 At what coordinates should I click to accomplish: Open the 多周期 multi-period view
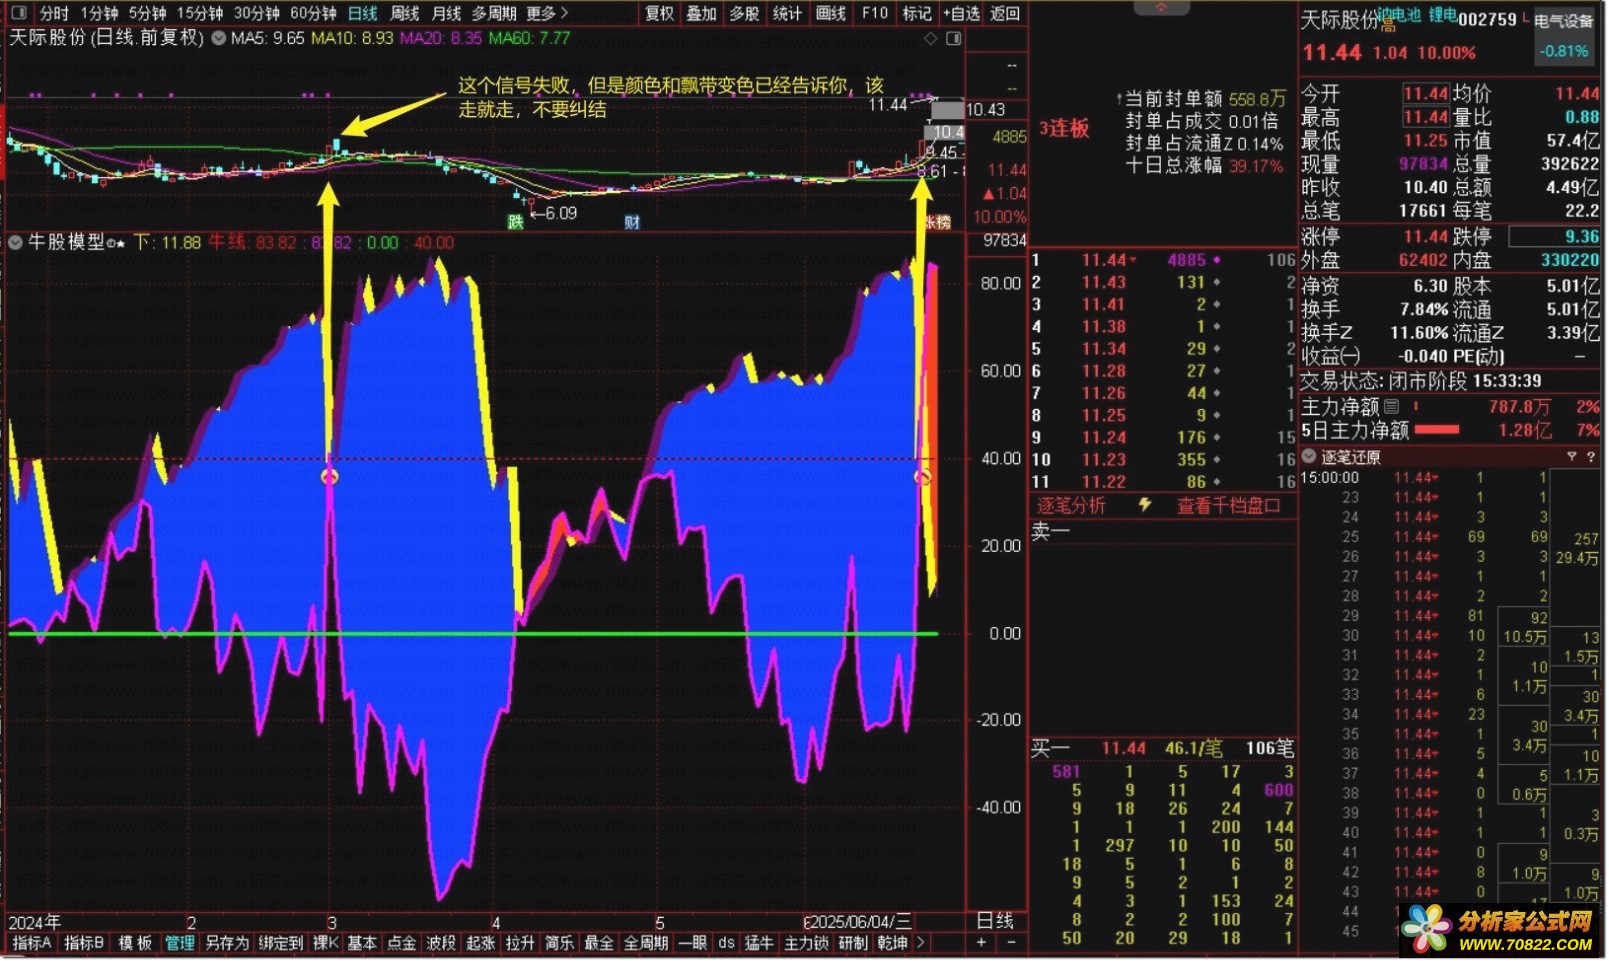(494, 13)
